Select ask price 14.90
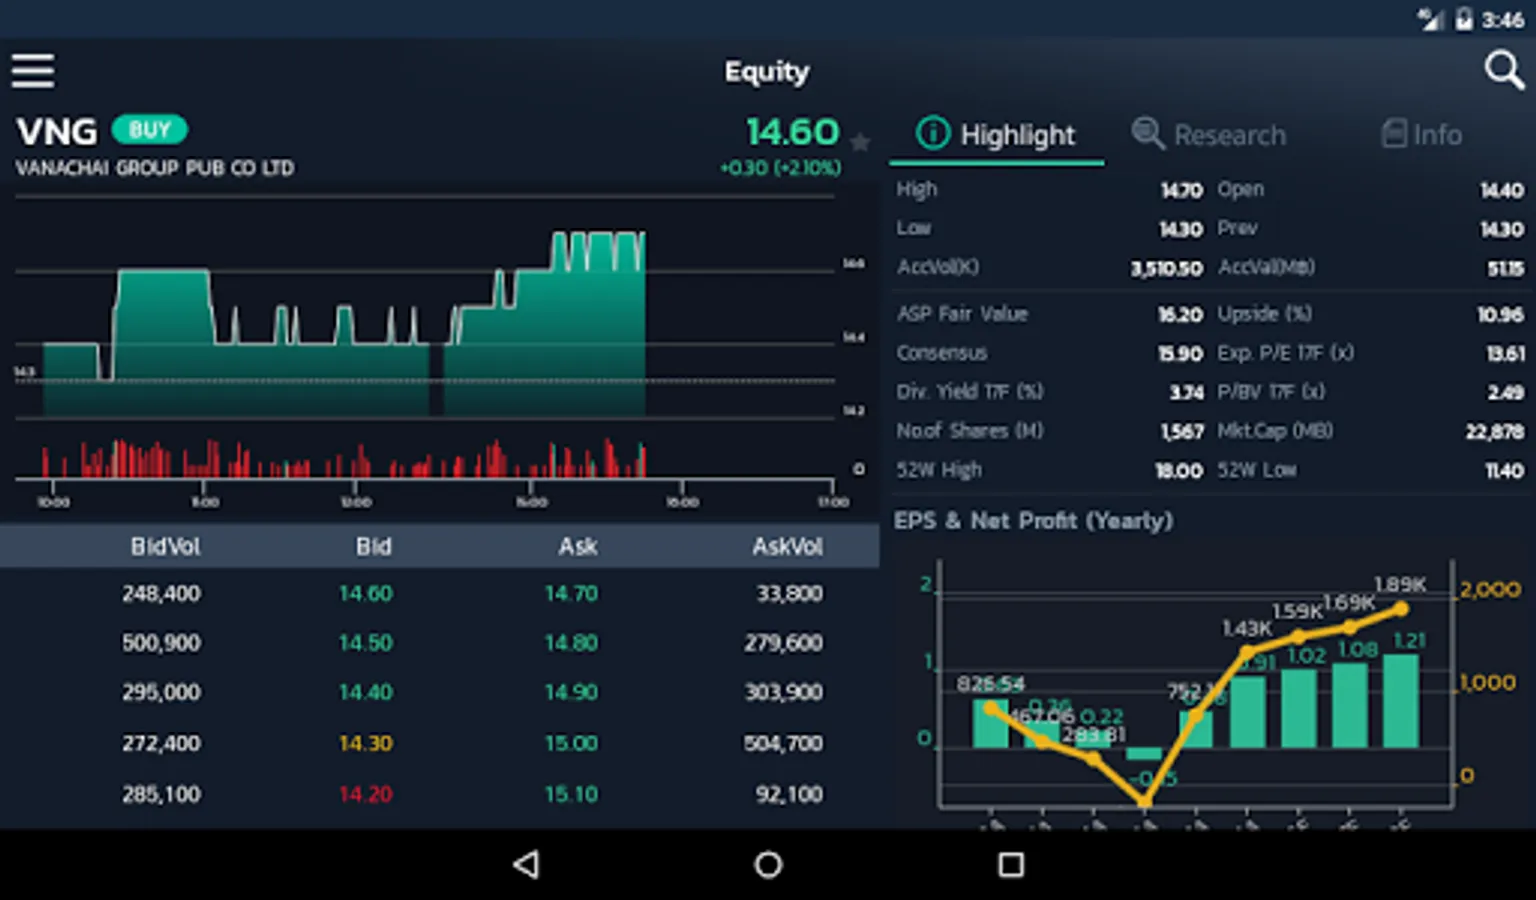The width and height of the screenshot is (1536, 900). click(571, 692)
